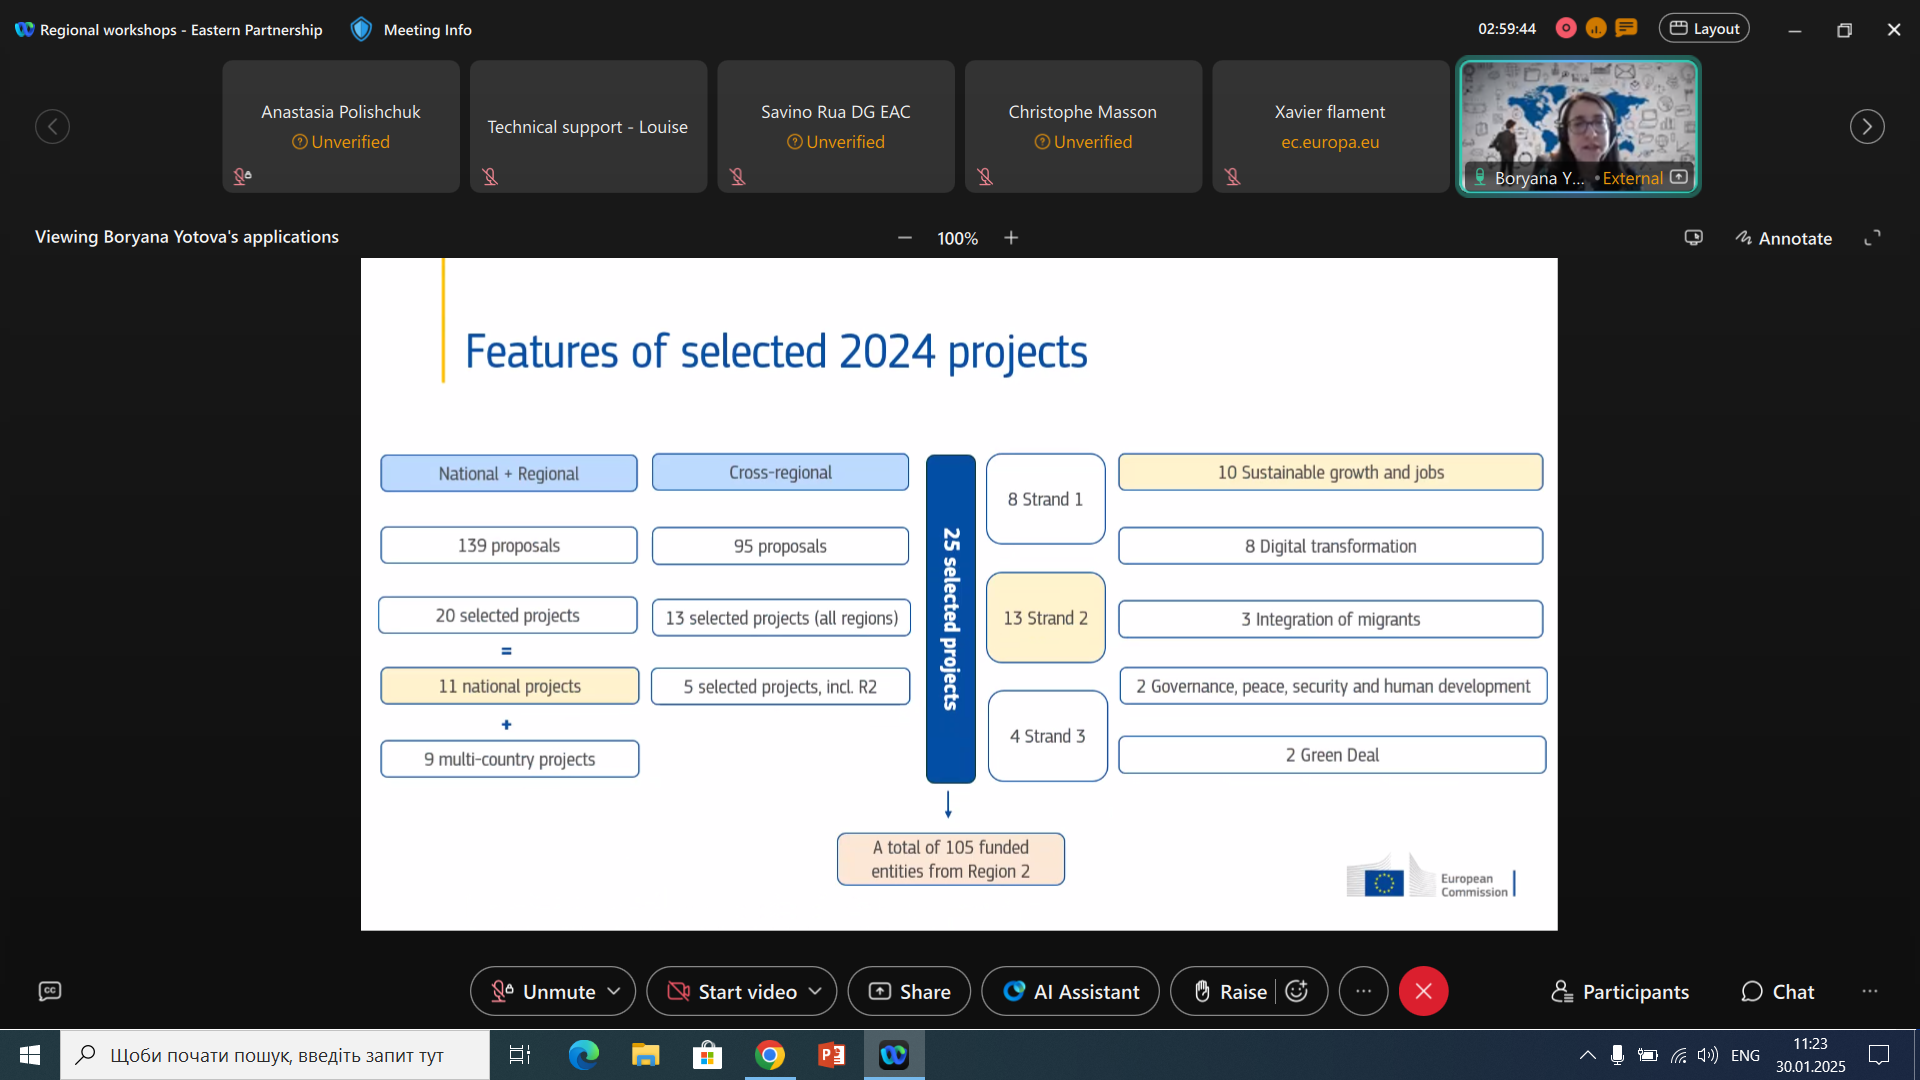
Task: Open the AI Assistant
Action: 1070,991
